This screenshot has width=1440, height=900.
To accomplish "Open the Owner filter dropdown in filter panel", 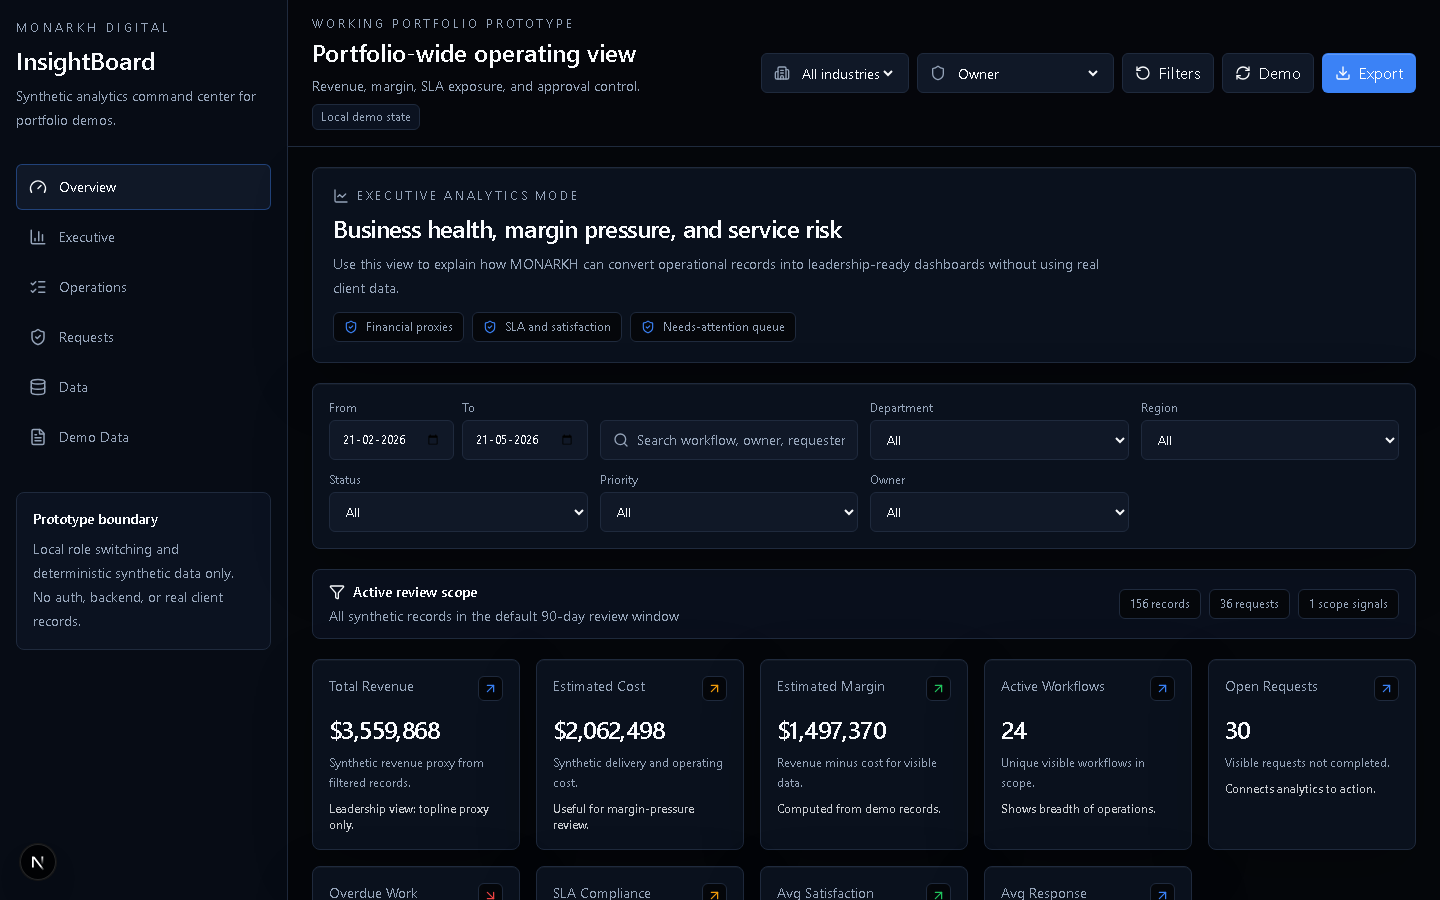I will click(999, 512).
